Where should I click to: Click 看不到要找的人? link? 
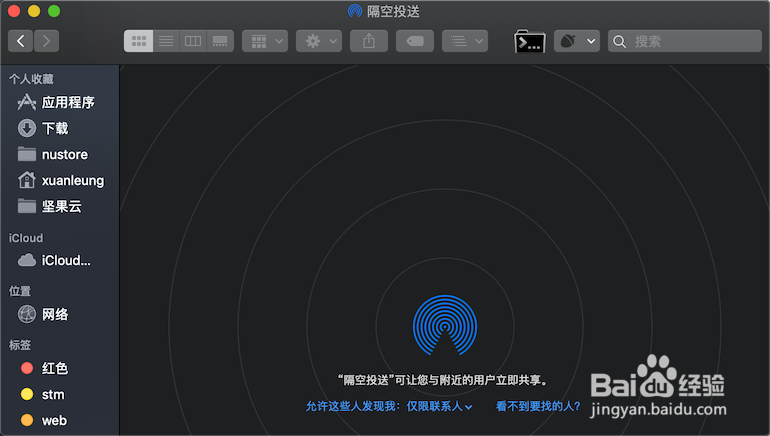click(538, 406)
